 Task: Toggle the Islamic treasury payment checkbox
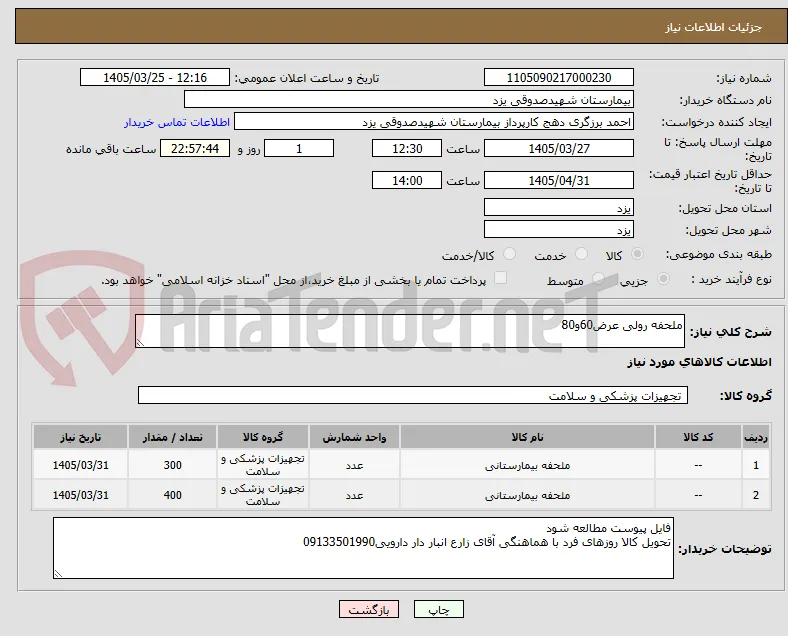point(500,278)
